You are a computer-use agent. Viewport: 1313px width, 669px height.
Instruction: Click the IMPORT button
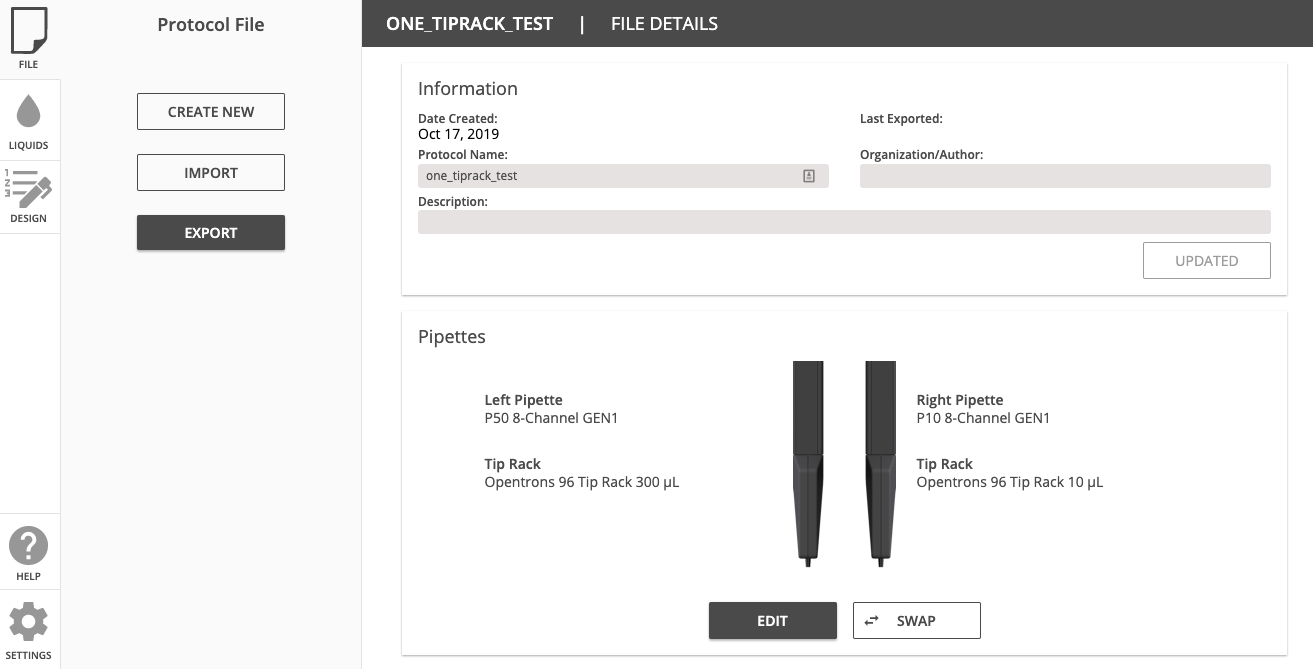211,173
